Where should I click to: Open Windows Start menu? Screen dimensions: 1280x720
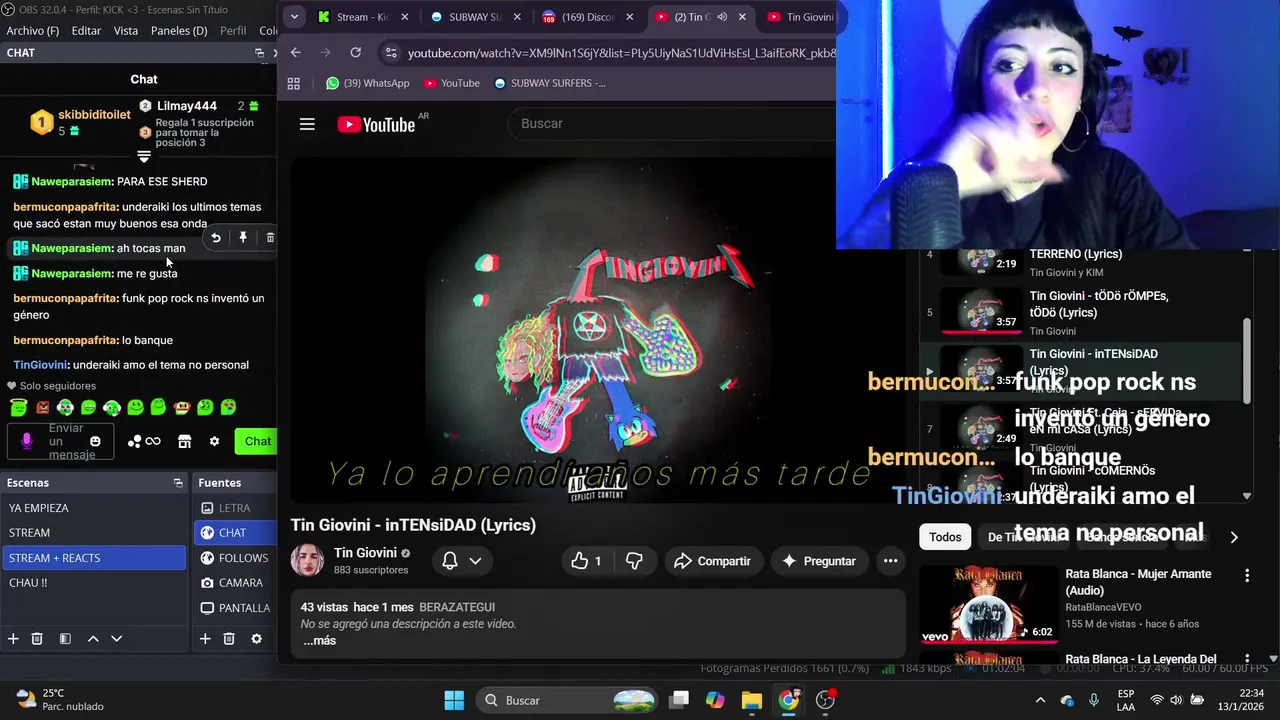pos(454,700)
